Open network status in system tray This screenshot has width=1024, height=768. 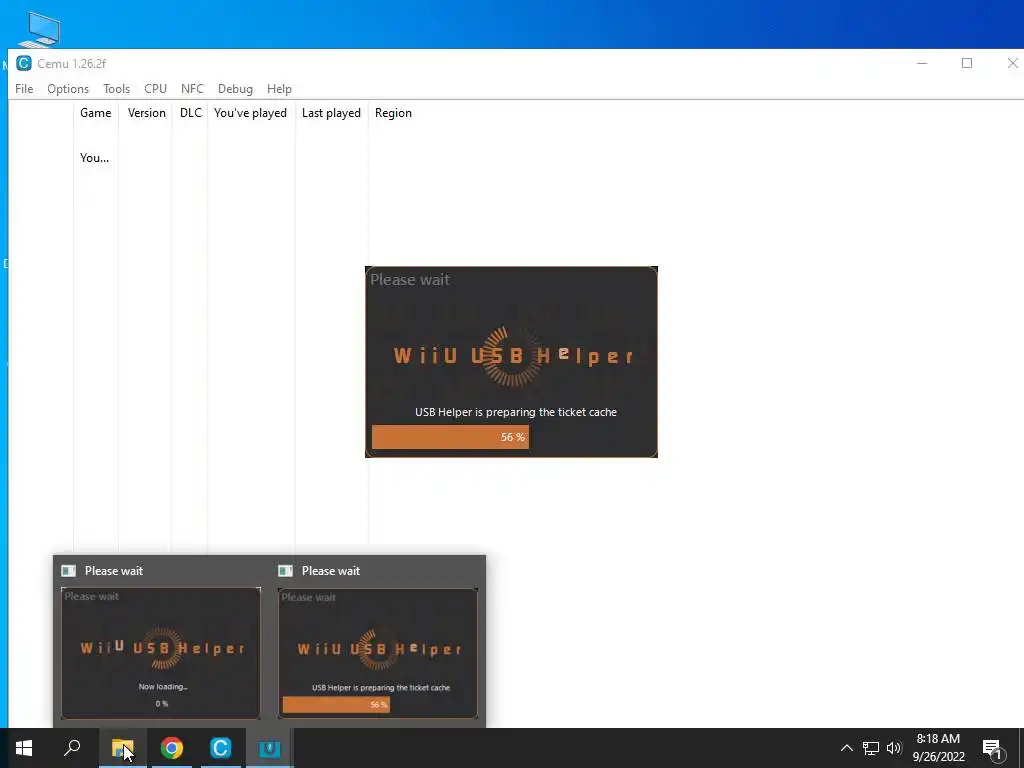(x=871, y=748)
